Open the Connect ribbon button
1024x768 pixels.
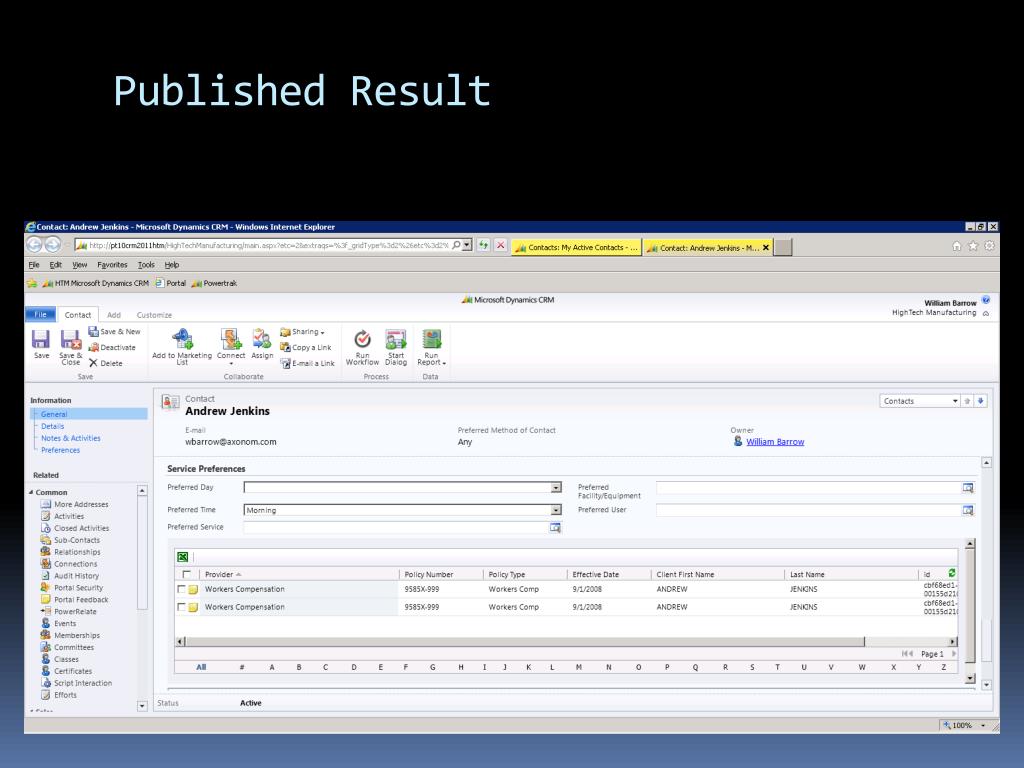click(231, 347)
